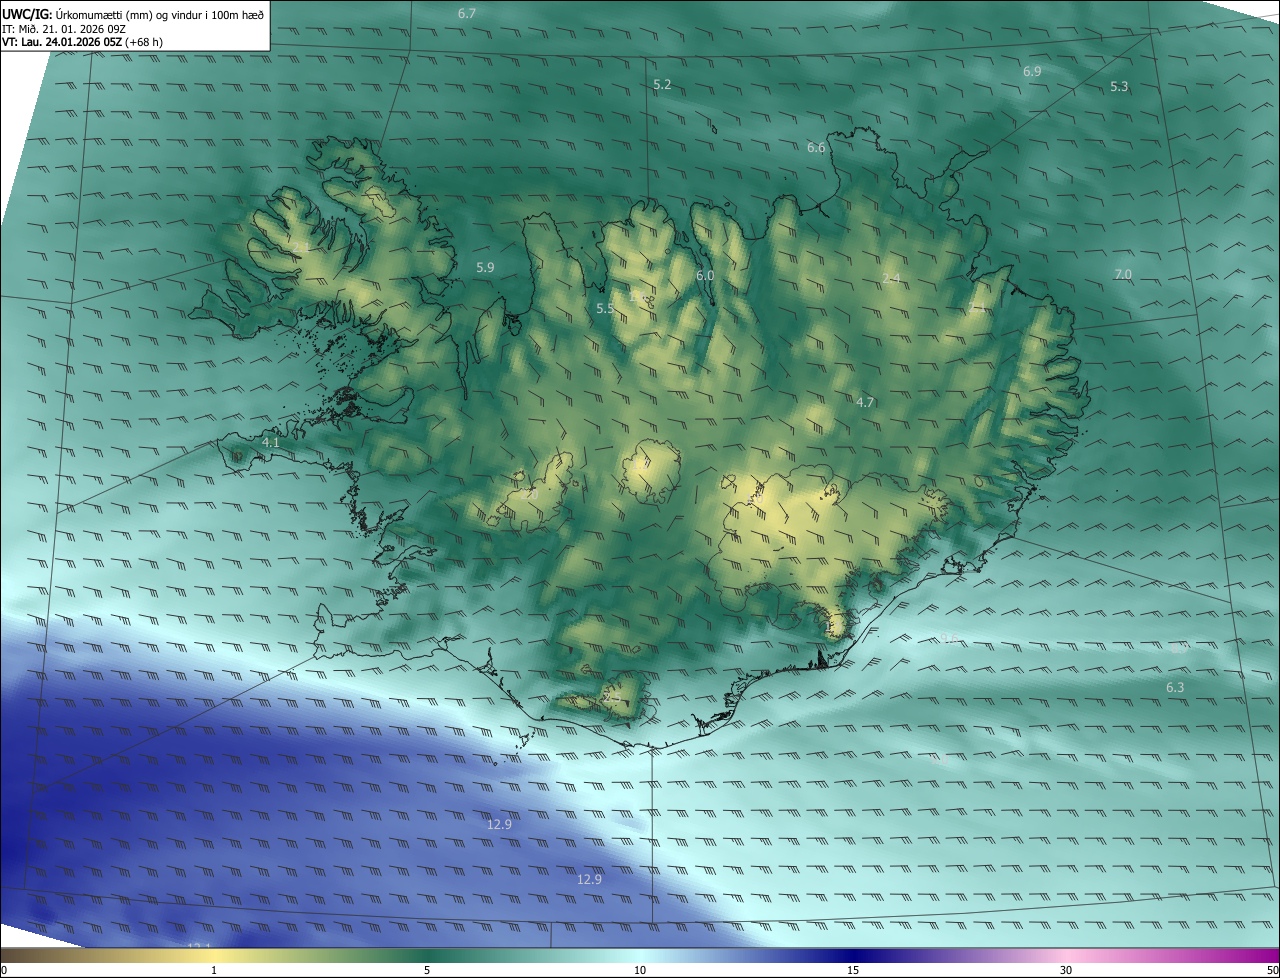Click the 6.0 value label on the map
Screen dimensions: 1280x978
705,276
